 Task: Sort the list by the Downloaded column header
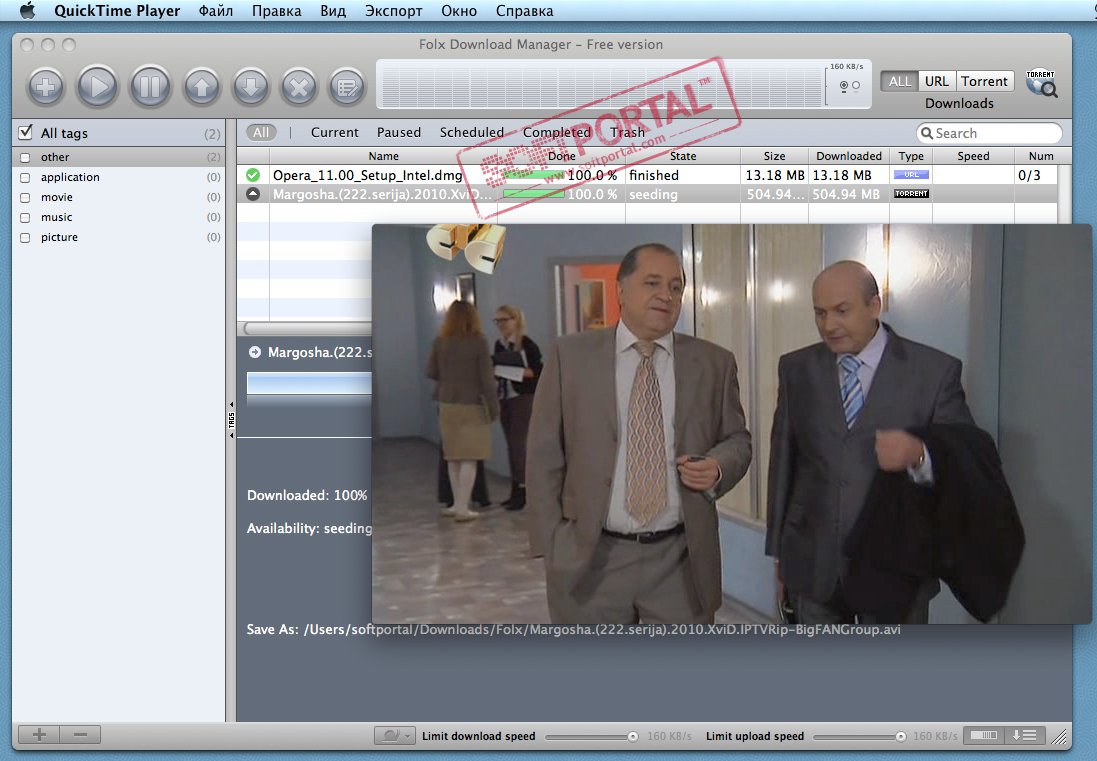[x=849, y=156]
